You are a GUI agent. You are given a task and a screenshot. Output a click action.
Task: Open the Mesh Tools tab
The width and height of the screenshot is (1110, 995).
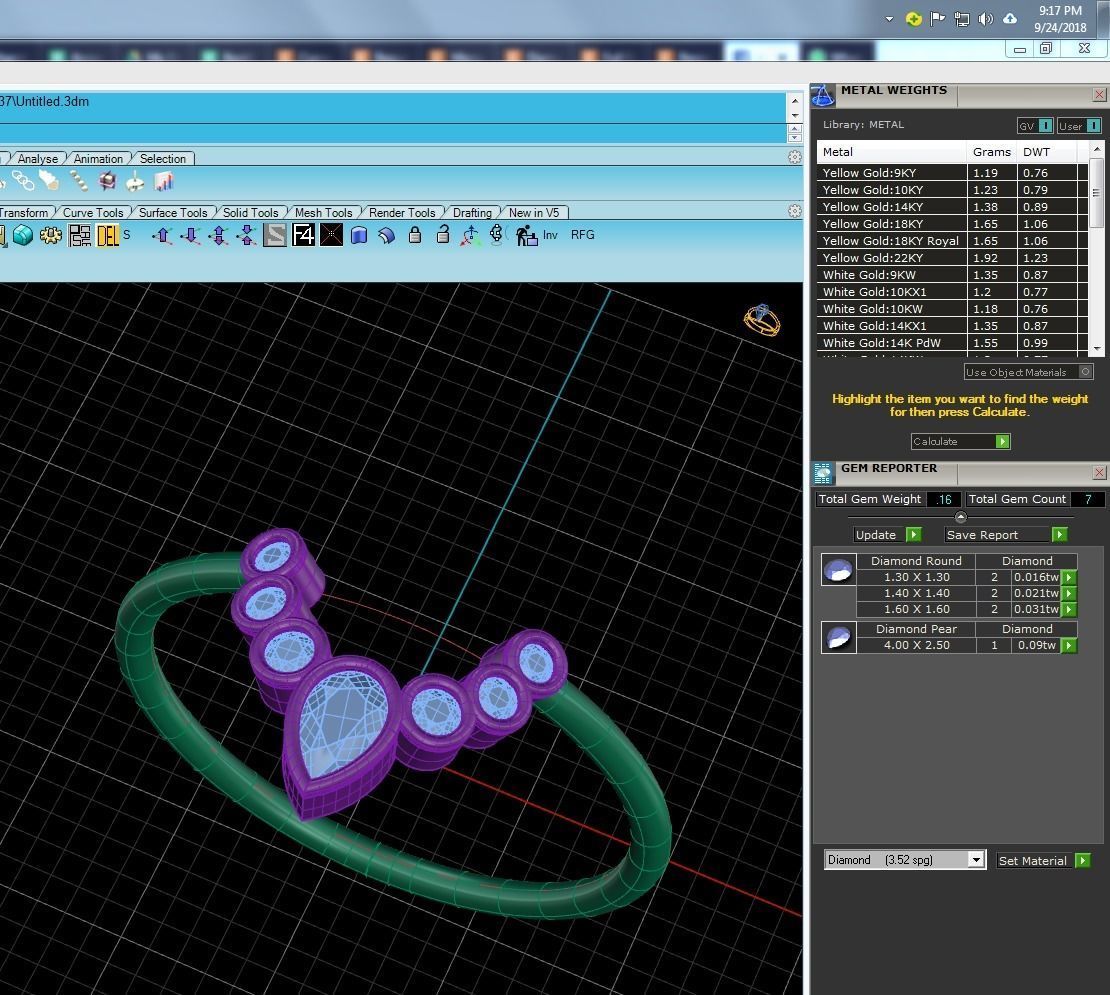pos(324,212)
